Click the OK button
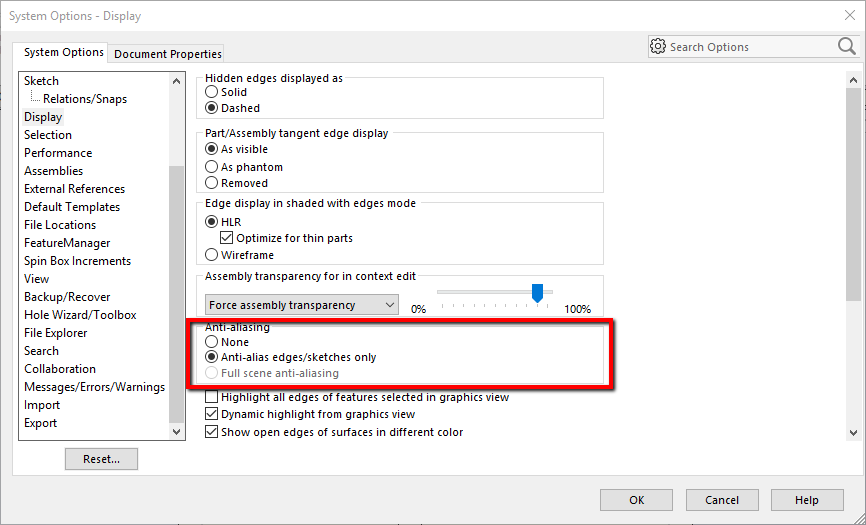Image resolution: width=866 pixels, height=525 pixels. click(636, 500)
